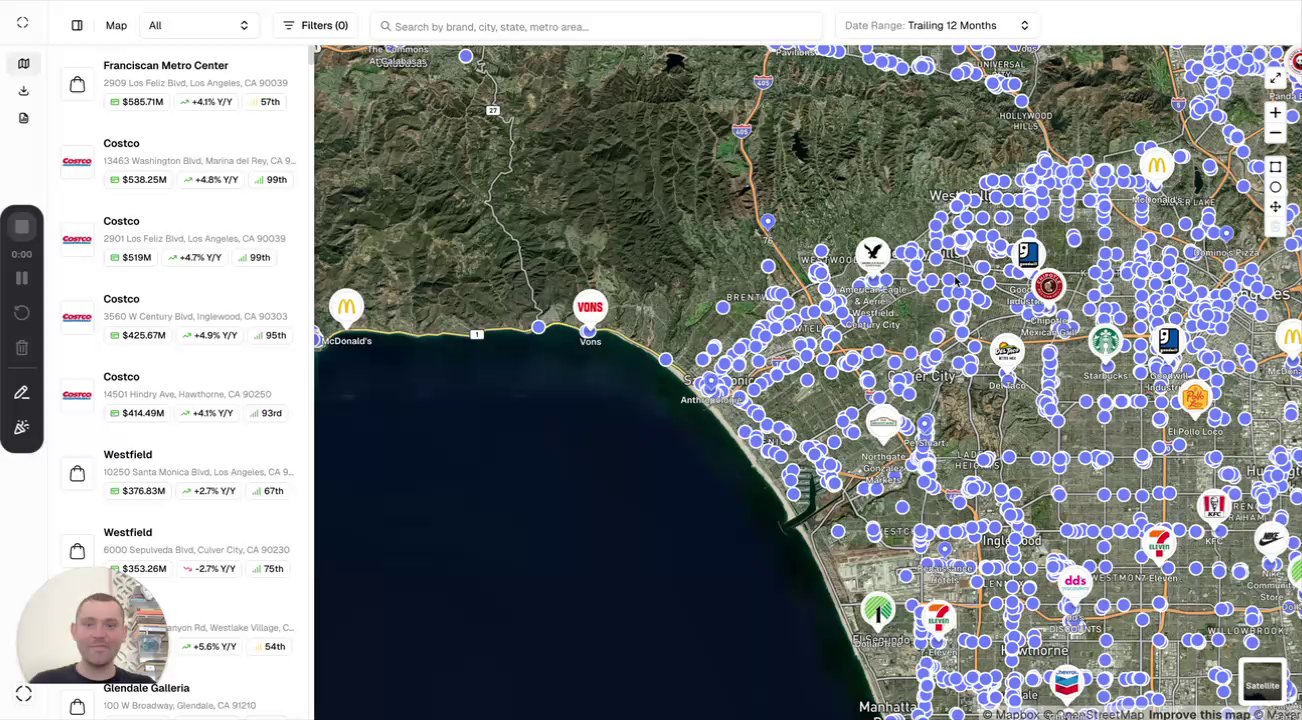This screenshot has height=720, width=1302.
Task: Click the dd's Discounts map marker
Action: pos(1075,581)
